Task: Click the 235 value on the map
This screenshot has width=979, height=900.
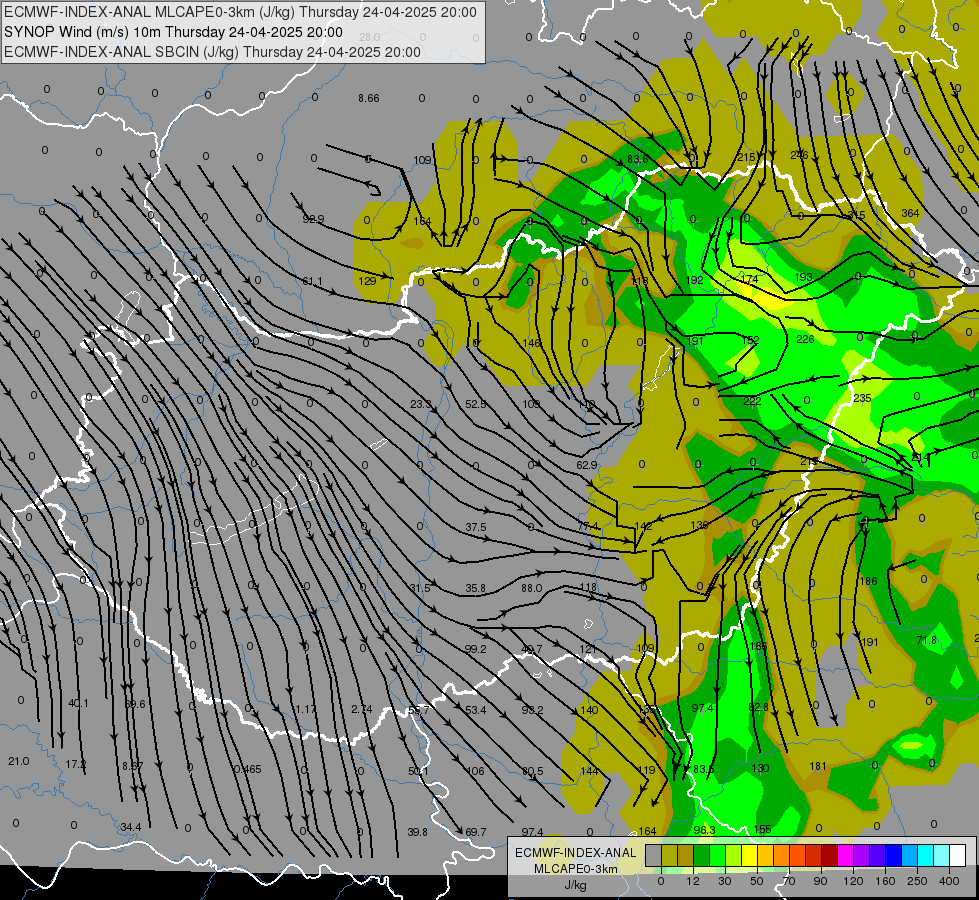Action: pos(862,398)
